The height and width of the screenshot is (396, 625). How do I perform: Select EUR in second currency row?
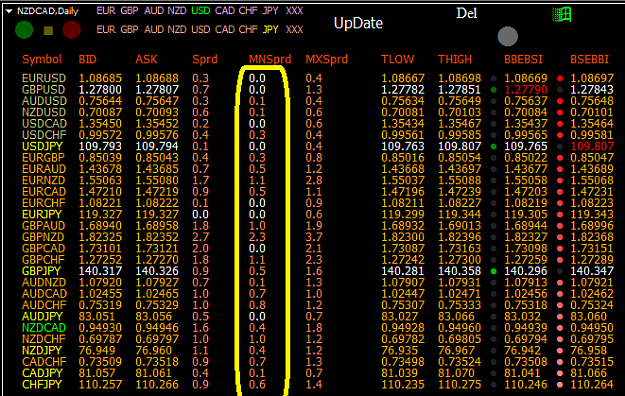(106, 30)
